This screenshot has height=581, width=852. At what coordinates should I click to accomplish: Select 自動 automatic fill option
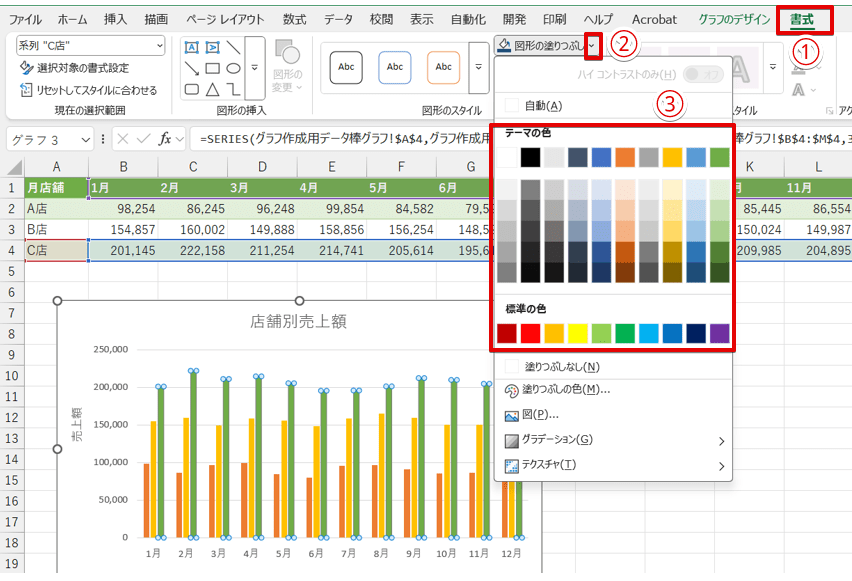543,105
